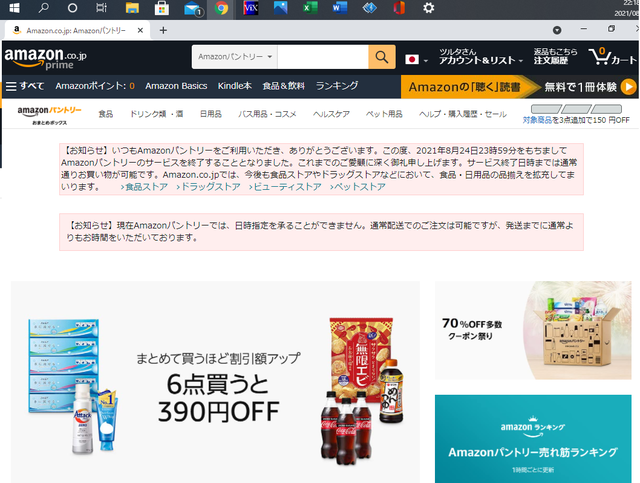Open Excel from taskbar

[x=310, y=8]
